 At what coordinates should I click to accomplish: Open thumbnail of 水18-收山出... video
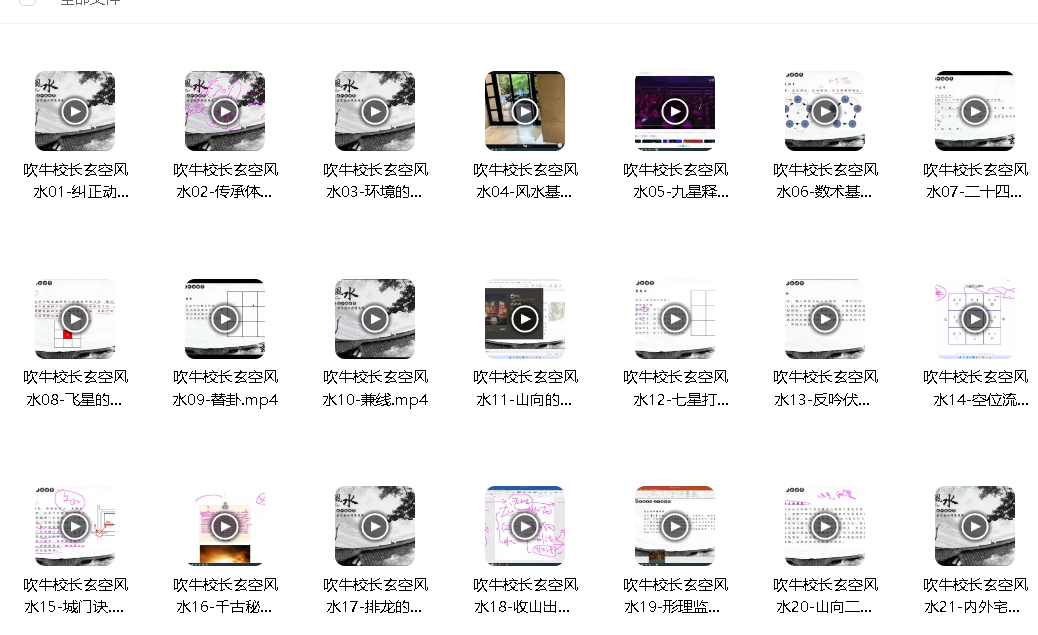[x=525, y=526]
